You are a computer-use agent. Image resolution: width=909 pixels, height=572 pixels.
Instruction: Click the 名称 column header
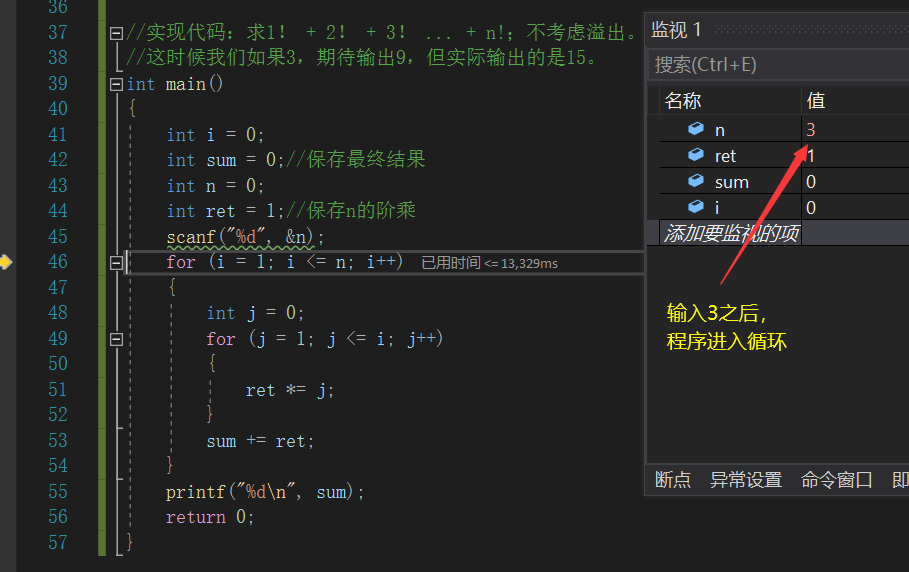pos(683,101)
